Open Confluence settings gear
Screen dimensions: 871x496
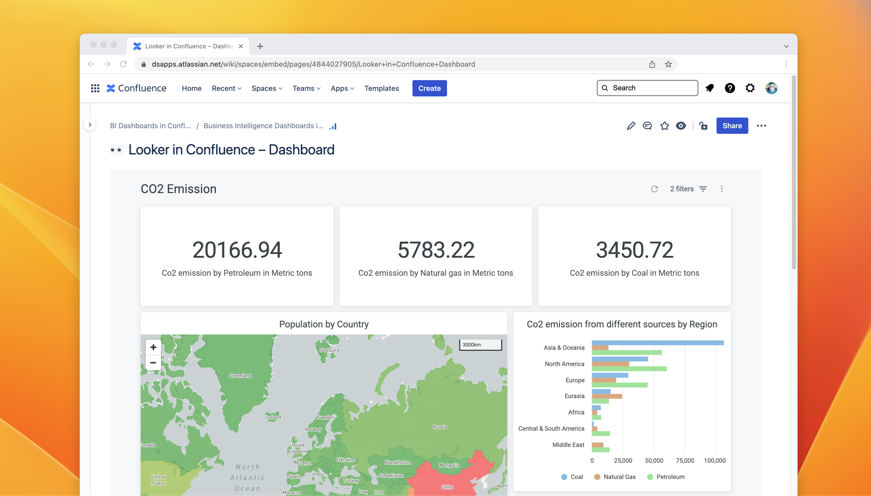pos(750,88)
